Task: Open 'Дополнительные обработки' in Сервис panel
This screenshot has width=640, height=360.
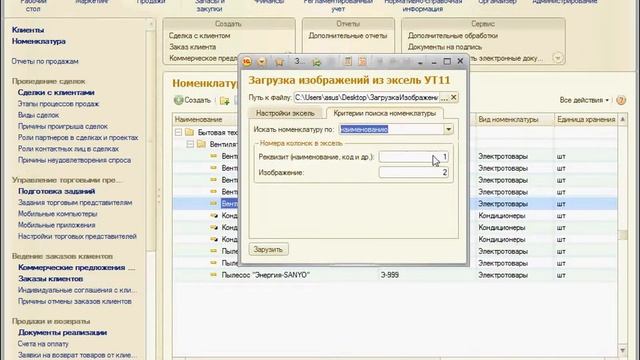Action: [453, 36]
